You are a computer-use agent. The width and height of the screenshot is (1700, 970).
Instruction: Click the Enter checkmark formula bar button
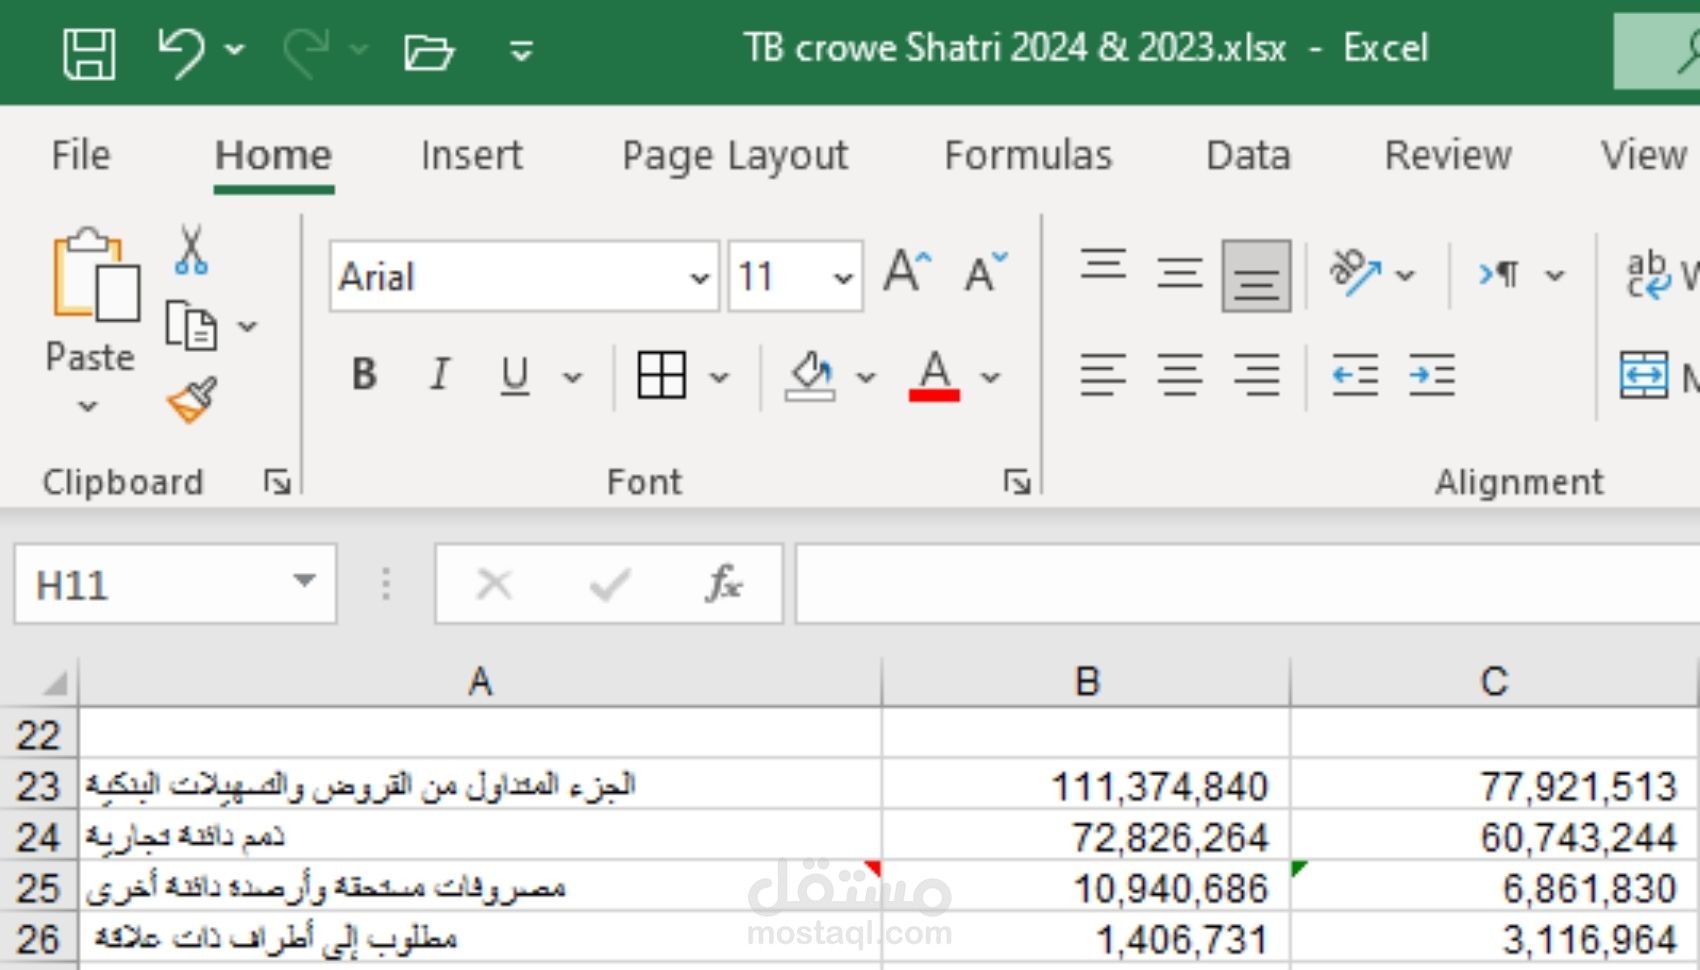[x=609, y=585]
